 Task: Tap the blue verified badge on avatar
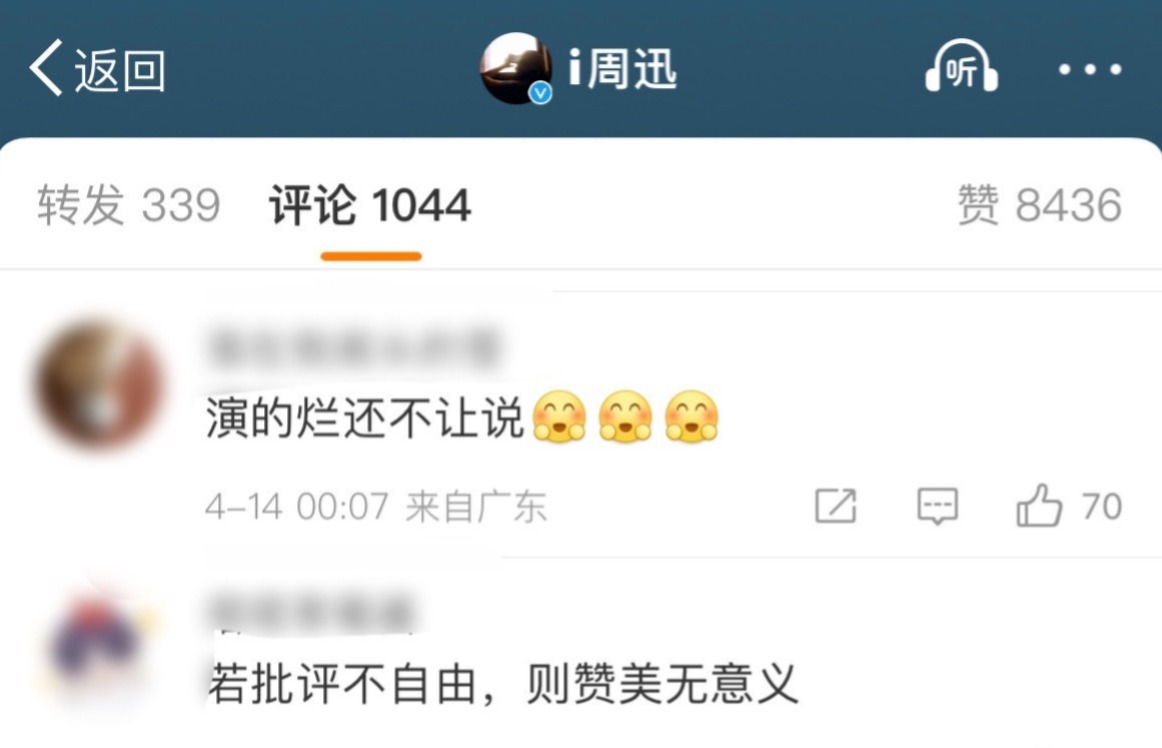click(540, 93)
